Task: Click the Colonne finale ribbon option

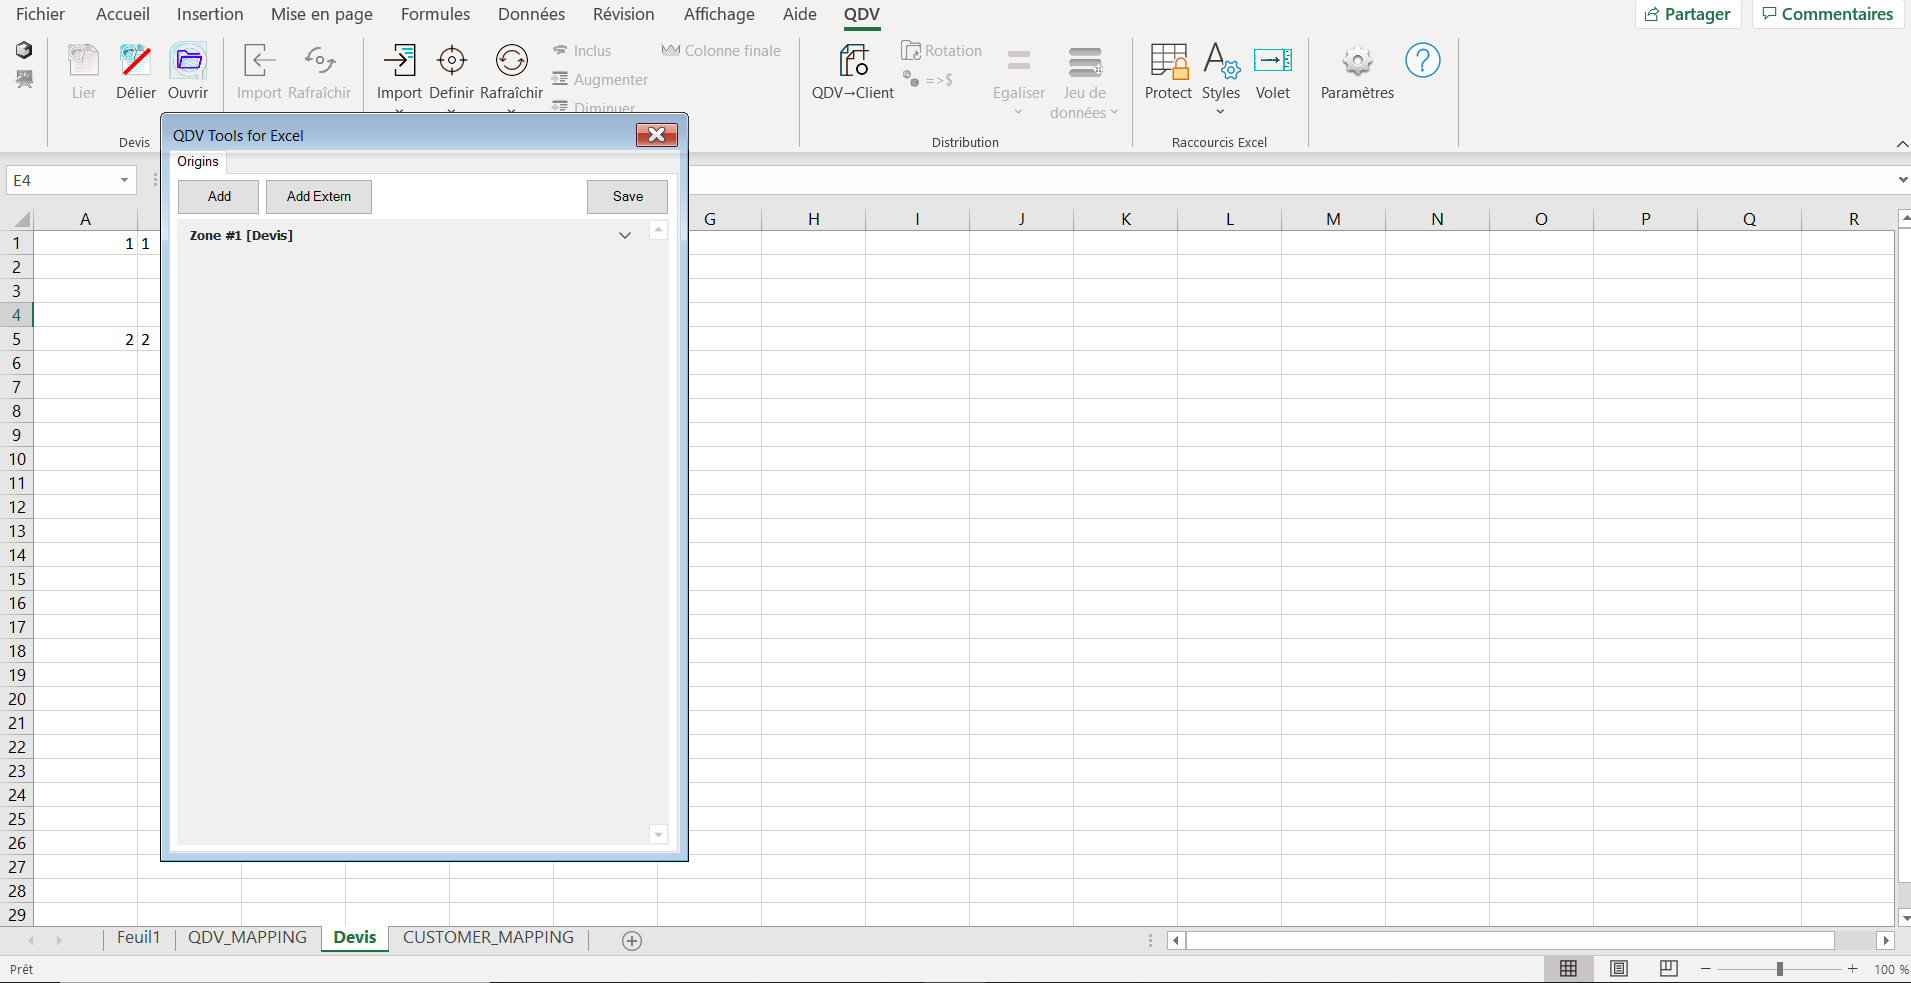Action: (721, 51)
